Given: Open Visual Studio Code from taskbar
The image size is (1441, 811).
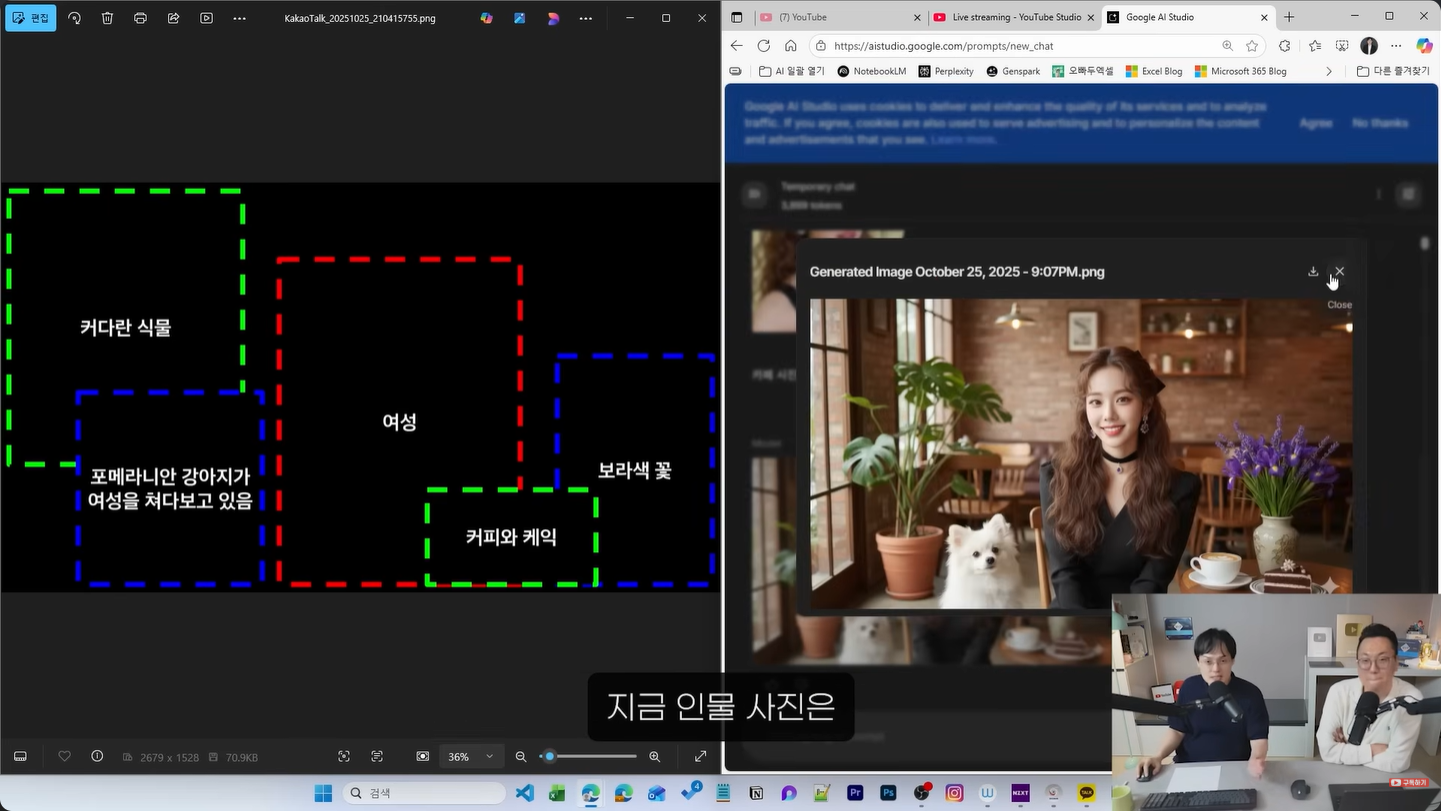Looking at the screenshot, I should pos(524,793).
